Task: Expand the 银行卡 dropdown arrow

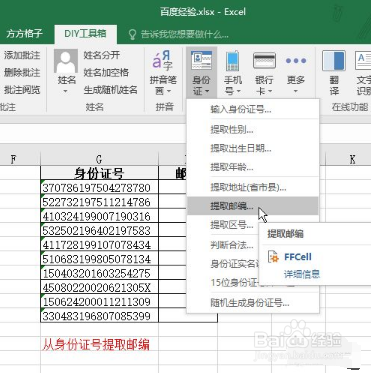Action: [x=270, y=91]
